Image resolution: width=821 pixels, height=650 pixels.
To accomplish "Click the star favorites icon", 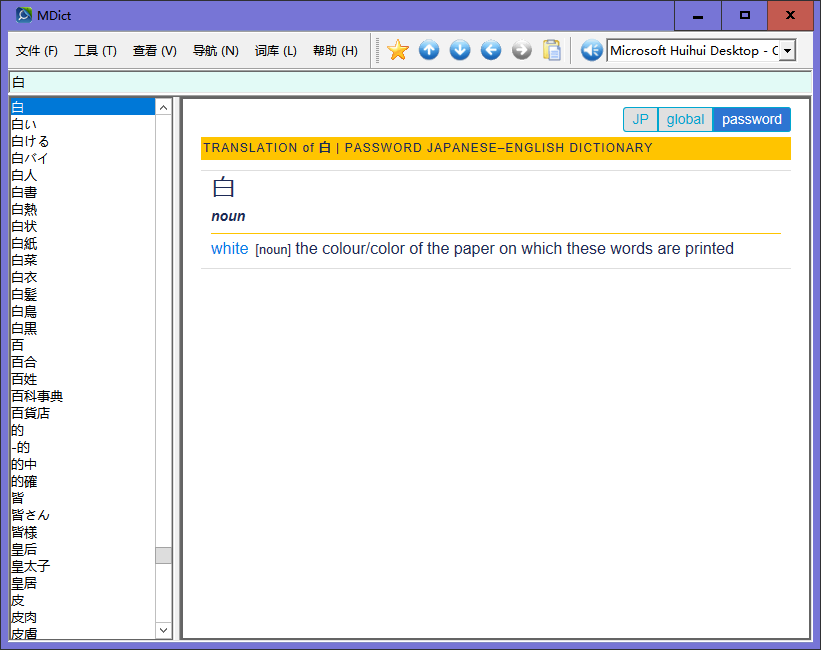I will 398,50.
